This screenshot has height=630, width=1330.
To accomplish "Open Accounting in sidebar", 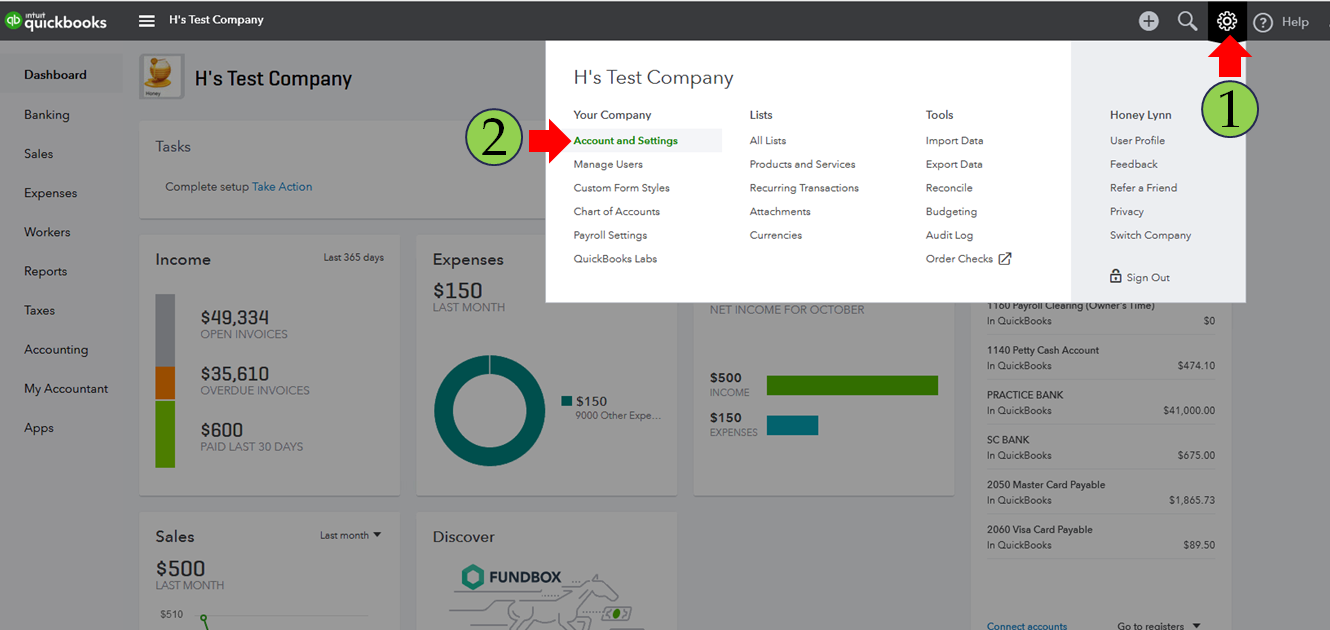I will pos(56,350).
